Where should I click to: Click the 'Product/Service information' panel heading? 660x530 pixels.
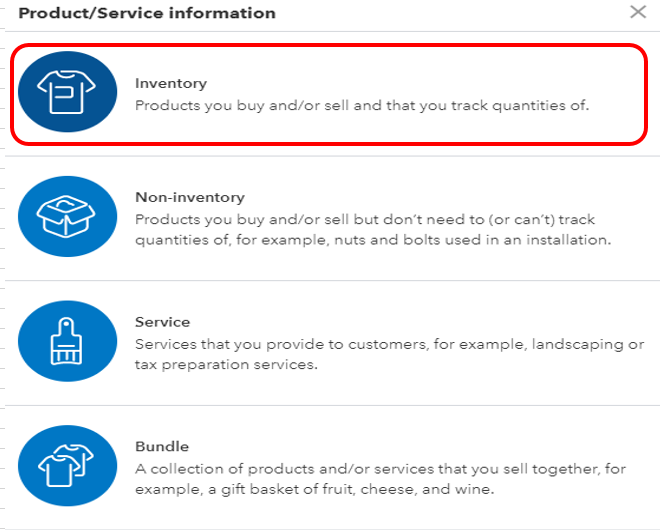pos(147,13)
